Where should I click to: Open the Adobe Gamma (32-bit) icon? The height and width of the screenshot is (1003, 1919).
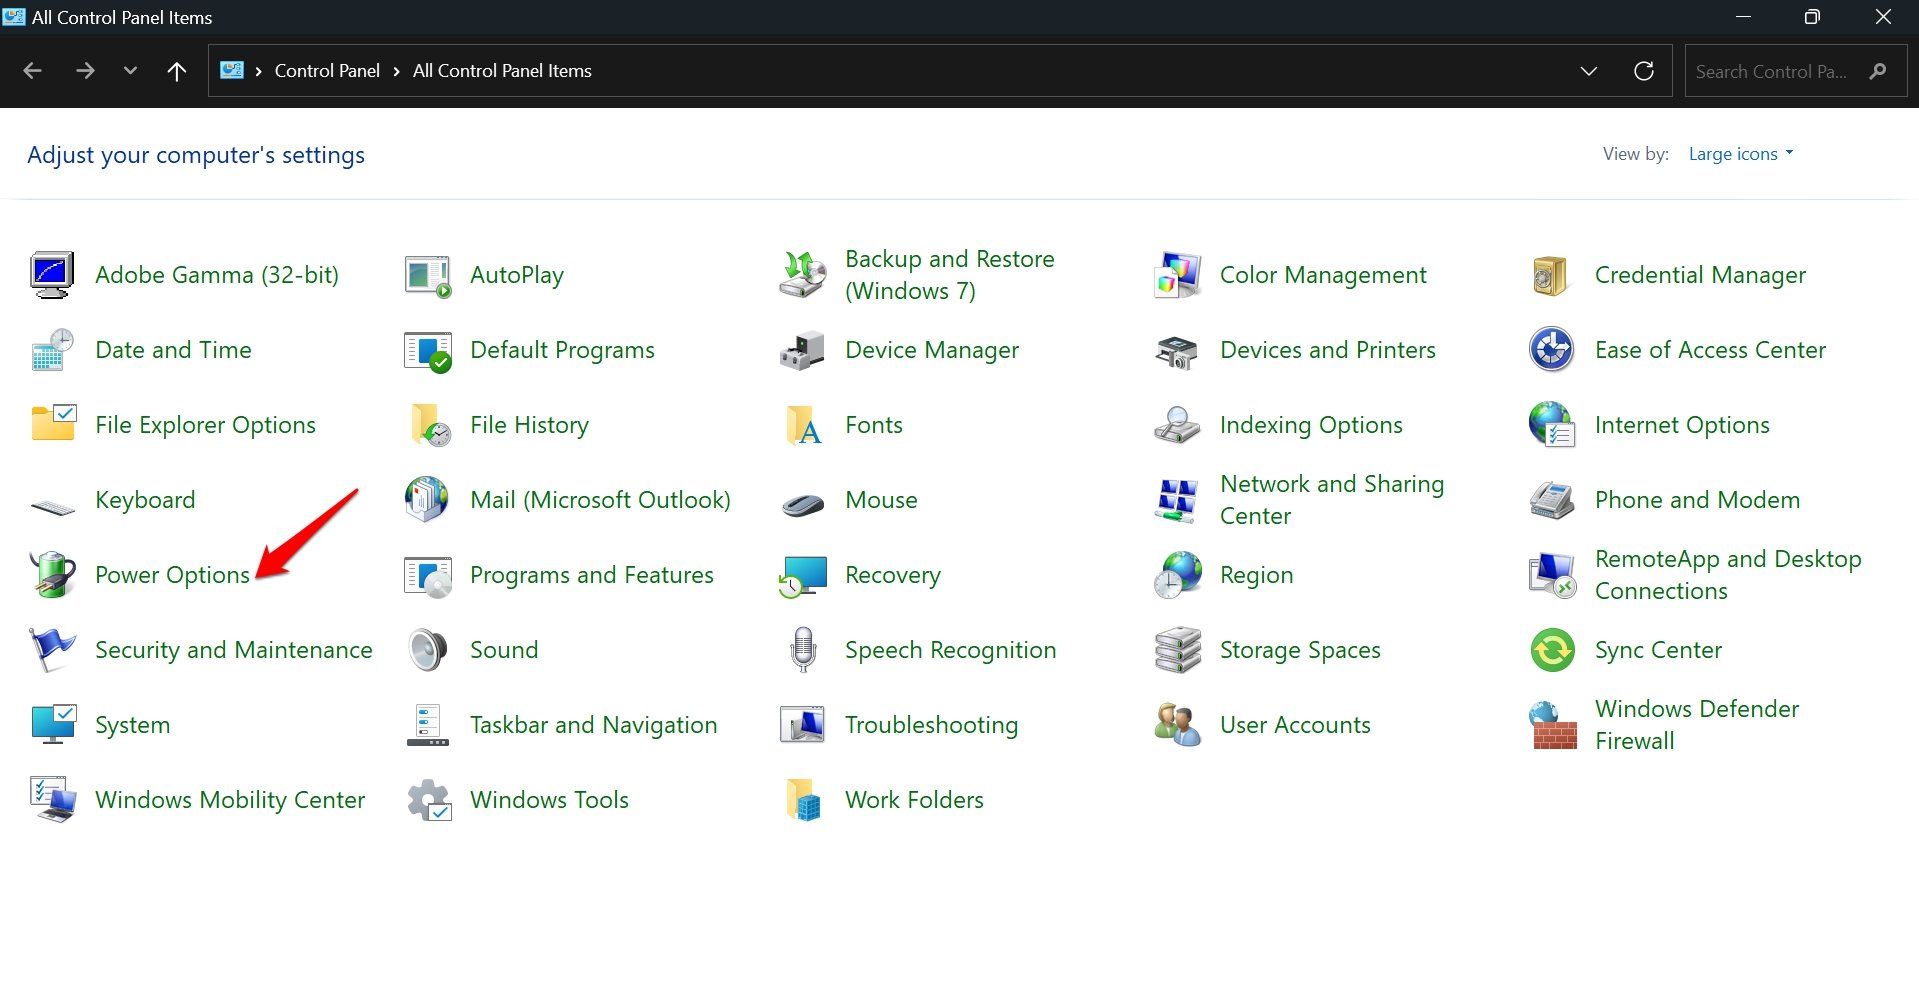pyautogui.click(x=52, y=275)
